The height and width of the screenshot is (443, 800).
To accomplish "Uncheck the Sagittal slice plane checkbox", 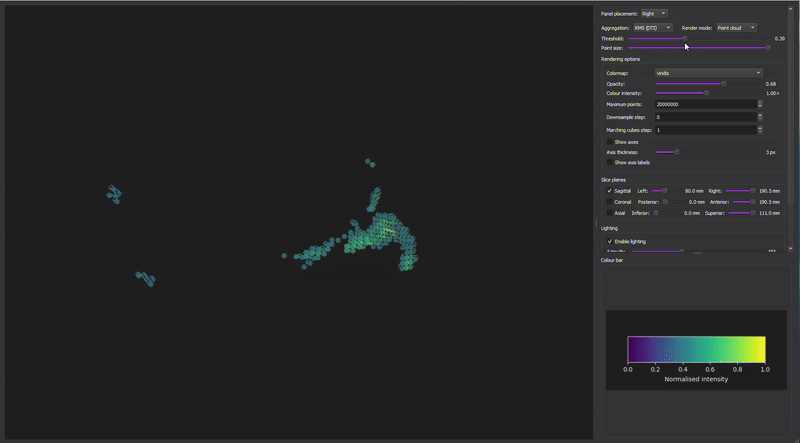I will click(610, 190).
